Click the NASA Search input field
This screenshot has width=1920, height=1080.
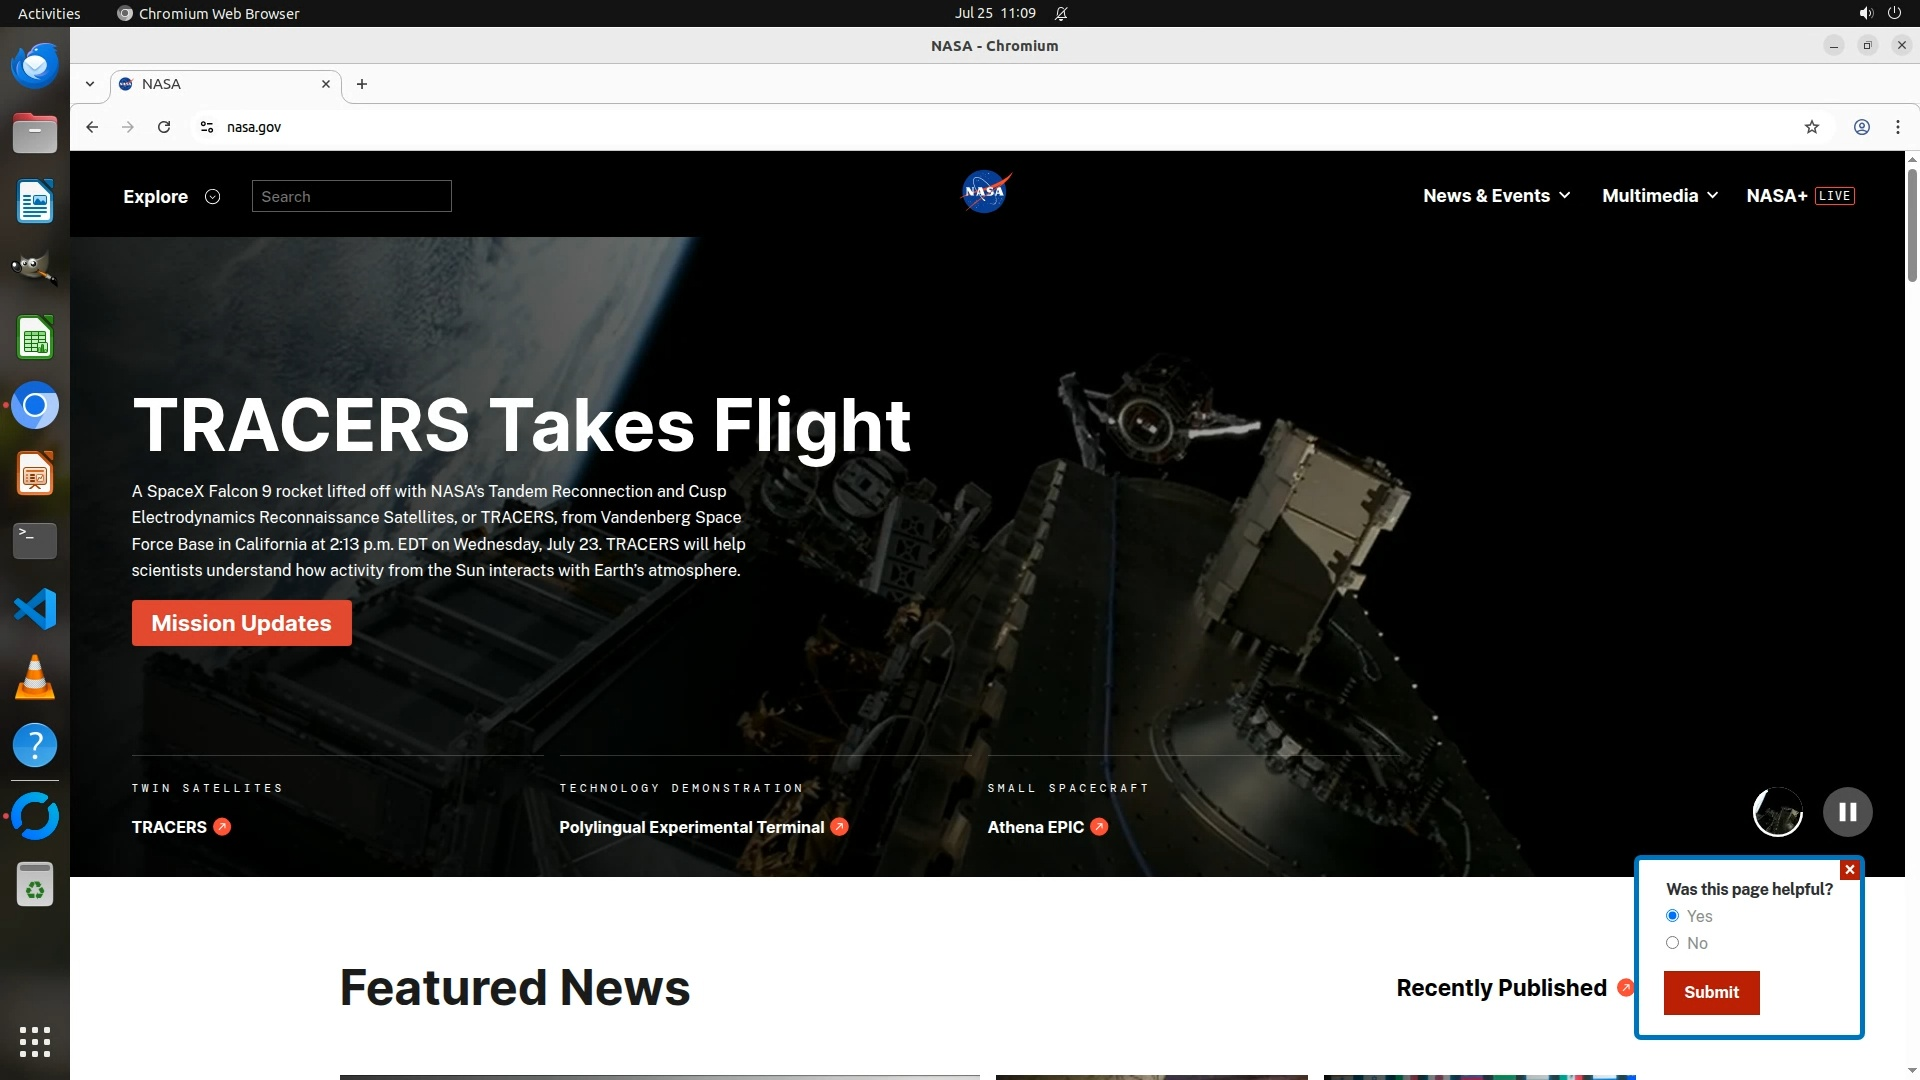tap(351, 197)
